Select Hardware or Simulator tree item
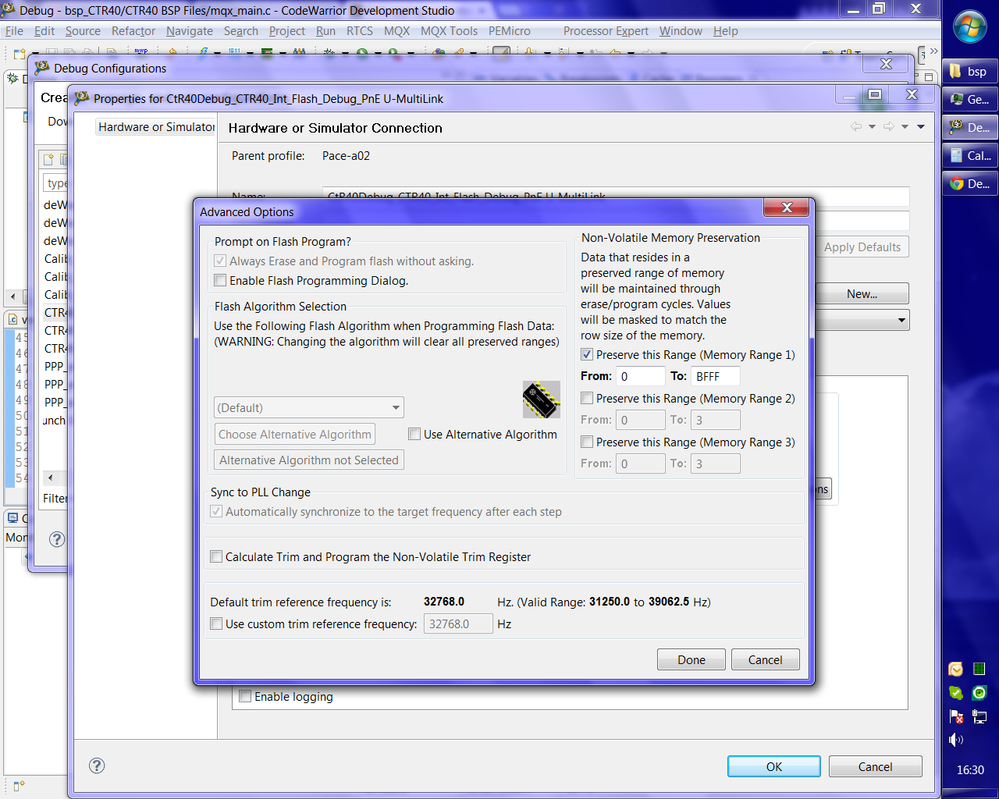999x799 pixels. (x=156, y=127)
